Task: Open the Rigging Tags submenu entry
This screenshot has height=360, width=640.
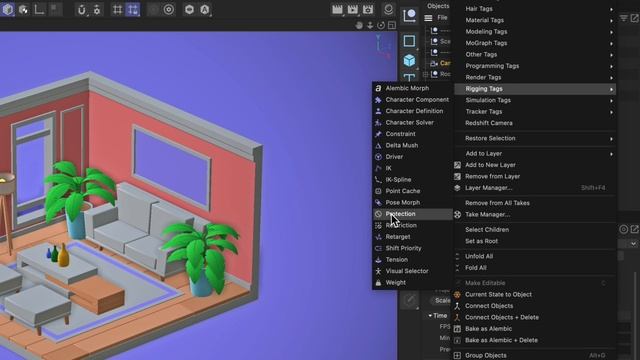Action: (535, 89)
